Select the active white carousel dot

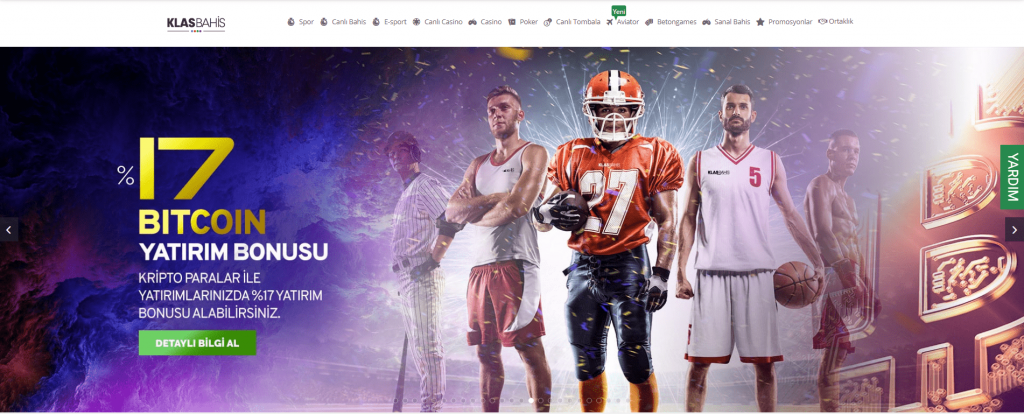pyautogui.click(x=530, y=400)
